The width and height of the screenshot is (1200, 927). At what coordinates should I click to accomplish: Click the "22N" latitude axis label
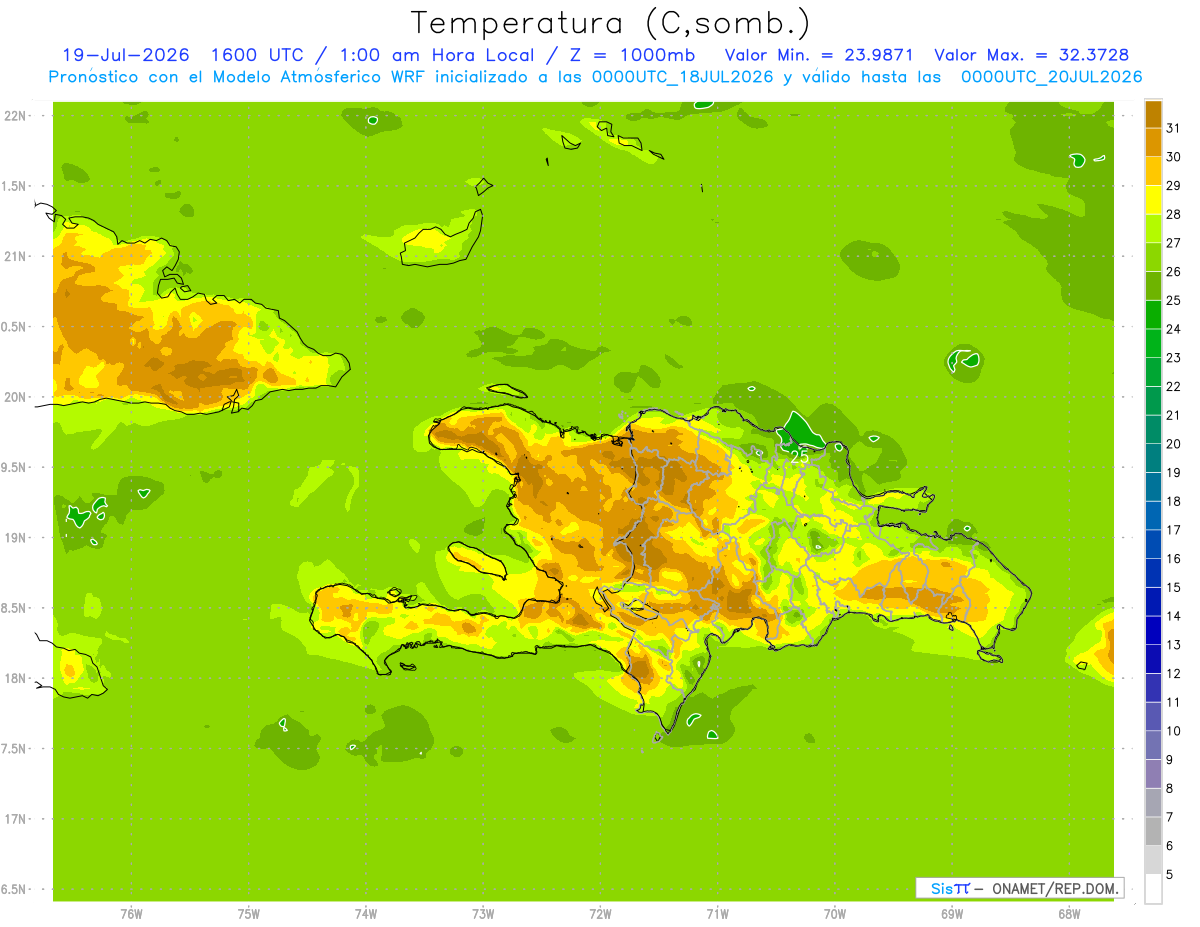tap(15, 116)
